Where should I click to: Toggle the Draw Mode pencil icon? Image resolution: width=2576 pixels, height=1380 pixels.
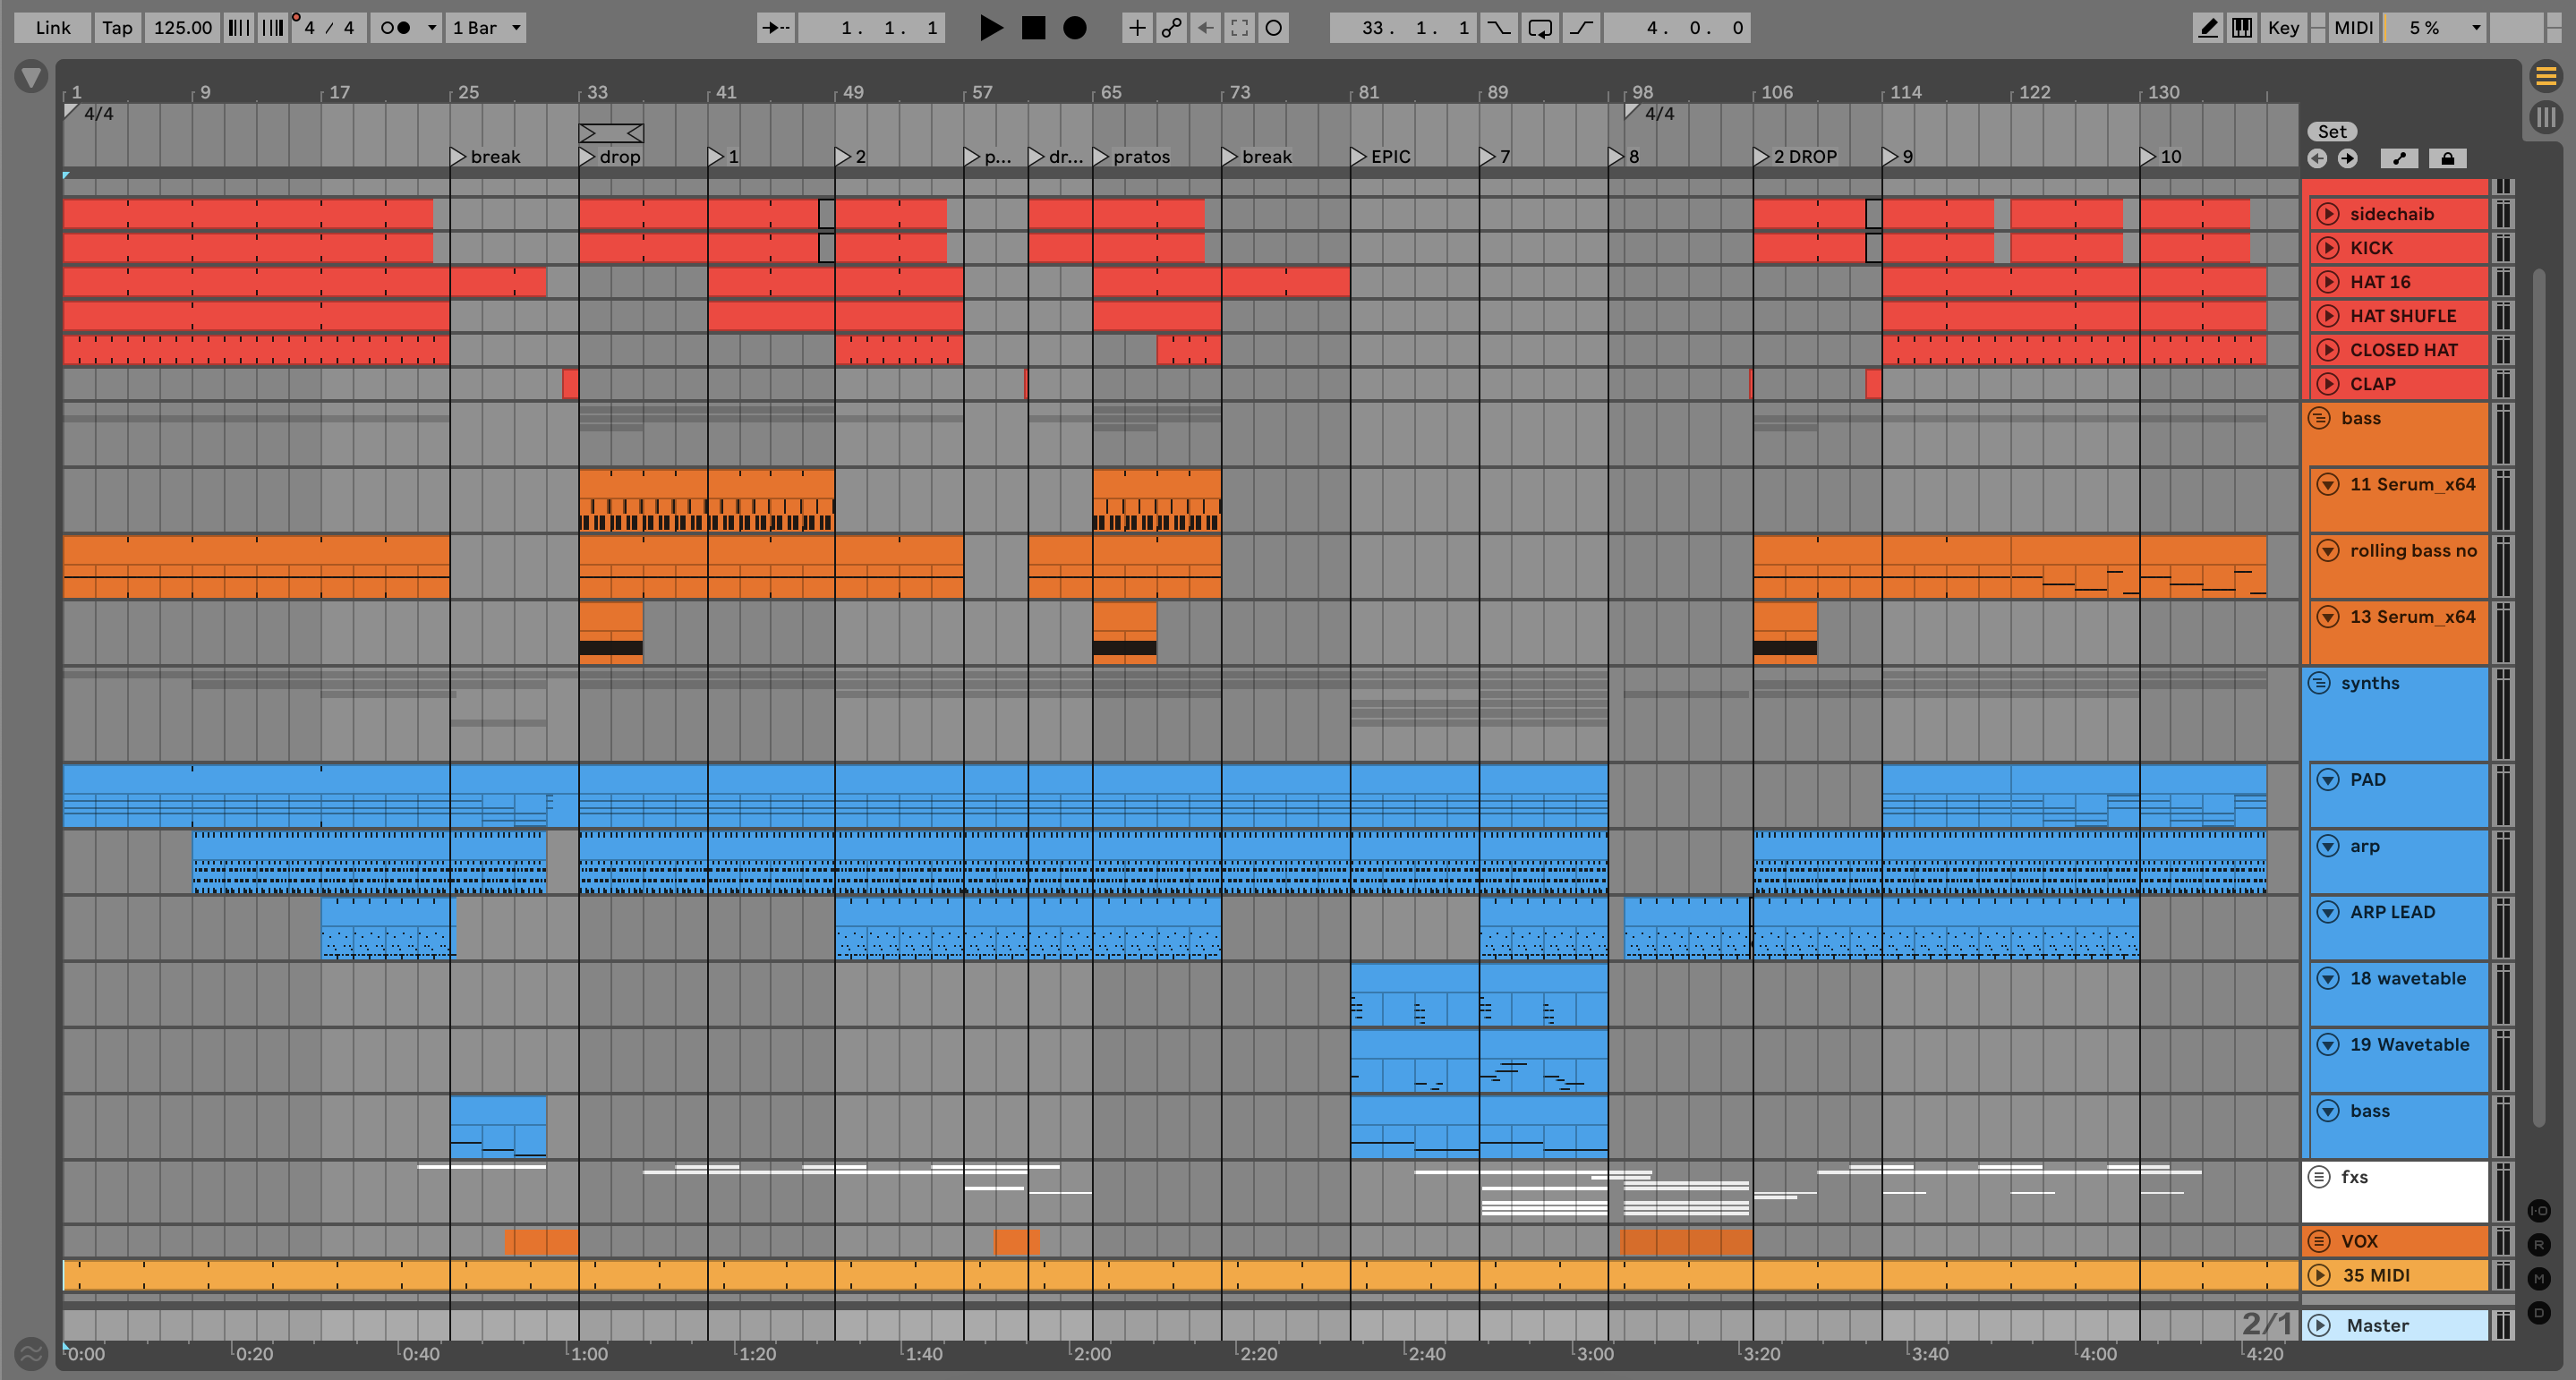tap(2207, 28)
